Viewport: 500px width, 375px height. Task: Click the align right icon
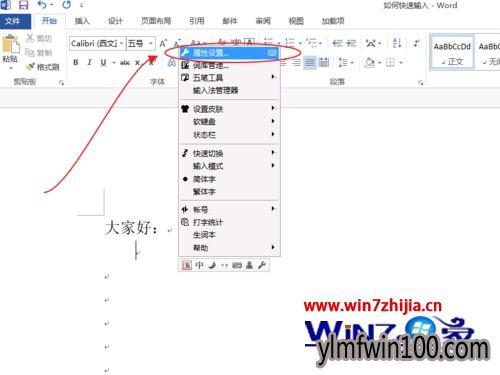[x=296, y=62]
